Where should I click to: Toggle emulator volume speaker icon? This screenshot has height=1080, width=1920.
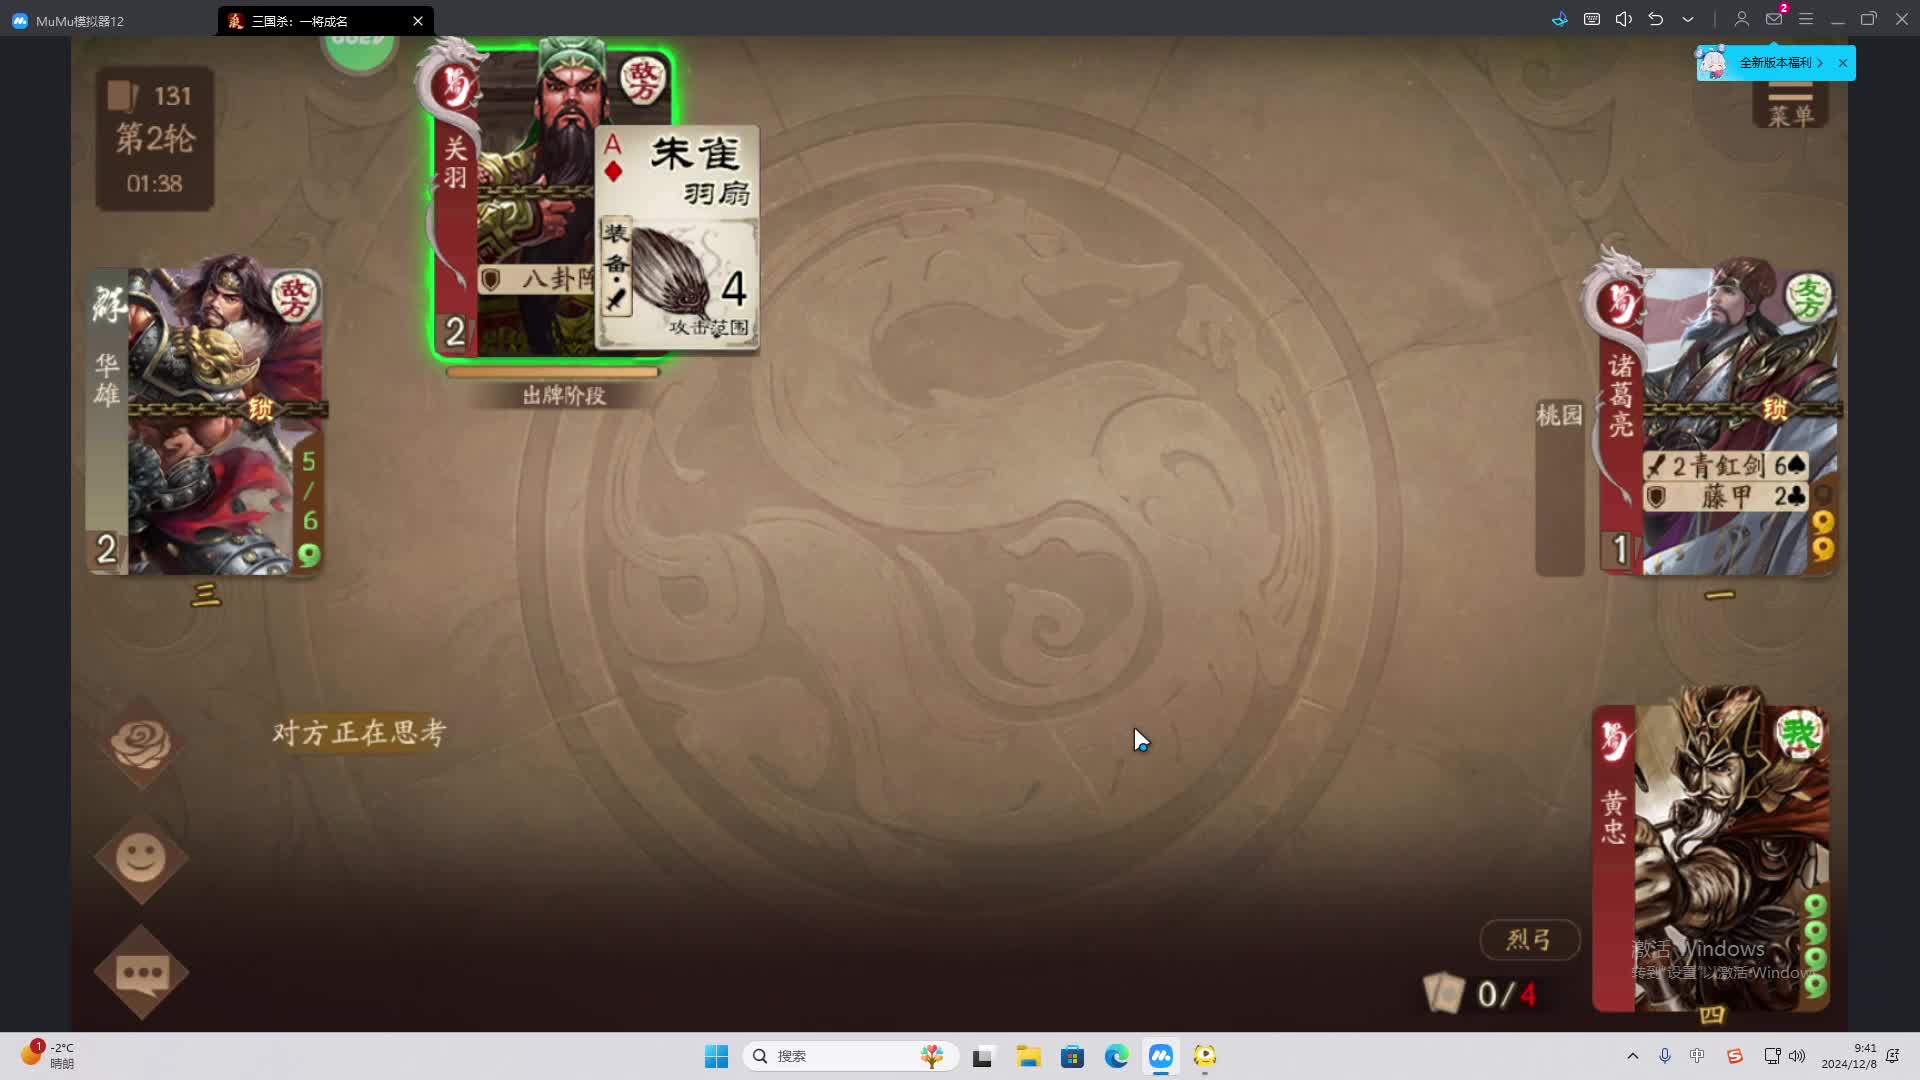(1623, 19)
